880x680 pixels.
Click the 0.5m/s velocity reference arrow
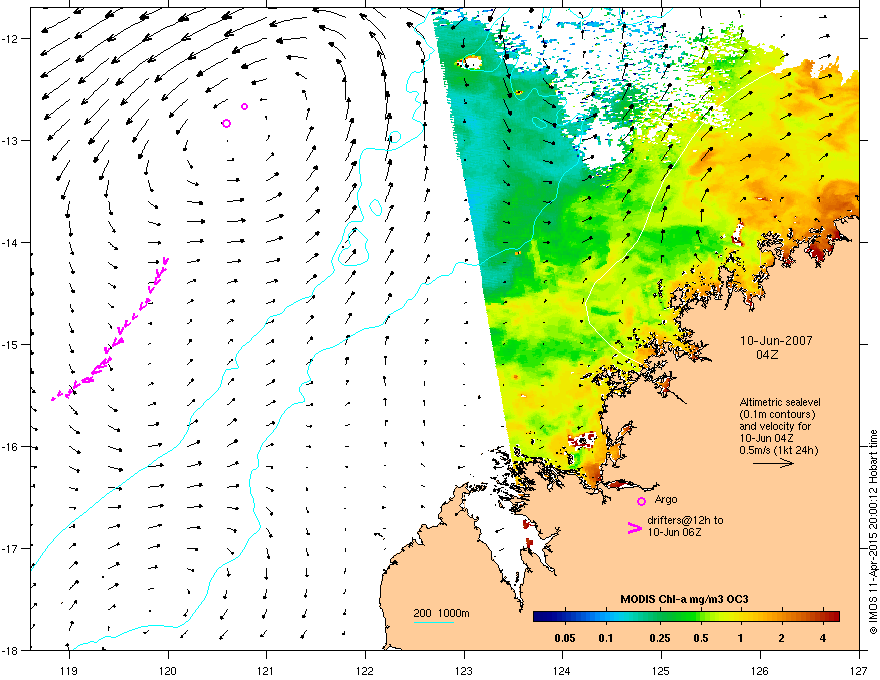click(x=773, y=463)
